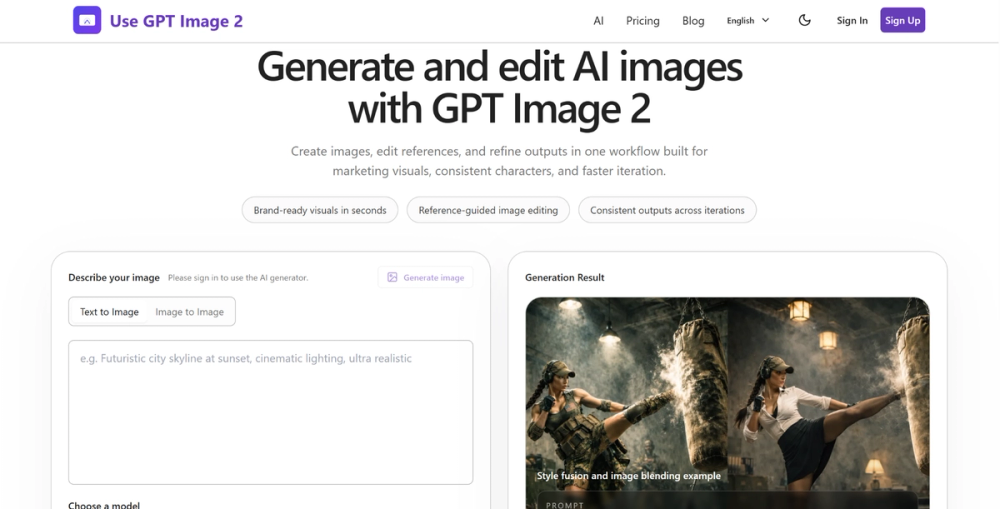Screen dimensions: 1000x509
Task: Click the Use GPT Image 2 title link
Action: click(x=176, y=20)
